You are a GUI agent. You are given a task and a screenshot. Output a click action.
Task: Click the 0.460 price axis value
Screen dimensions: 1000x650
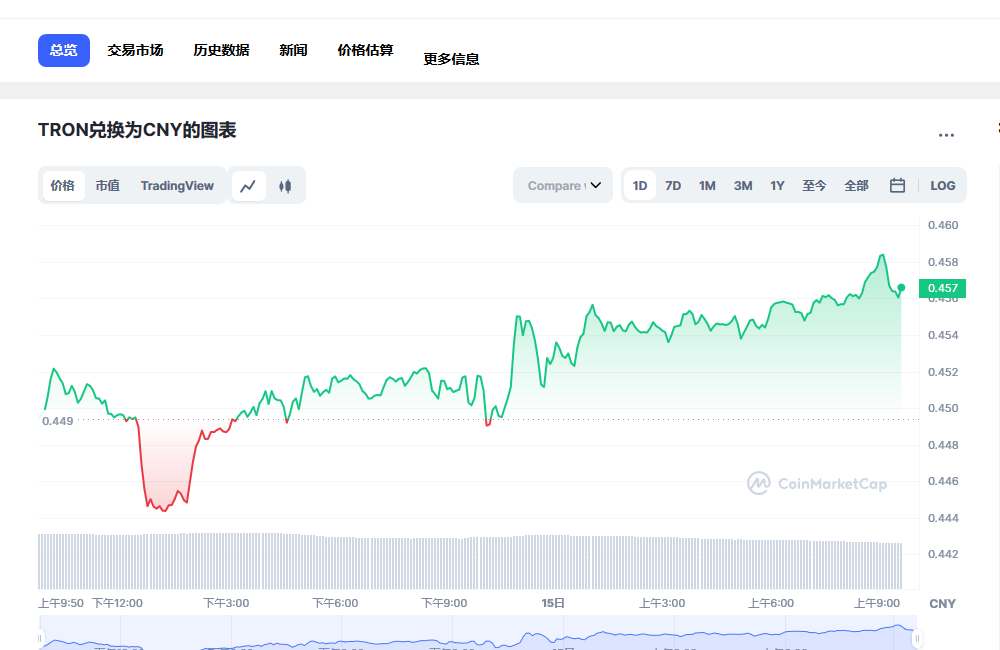[943, 225]
